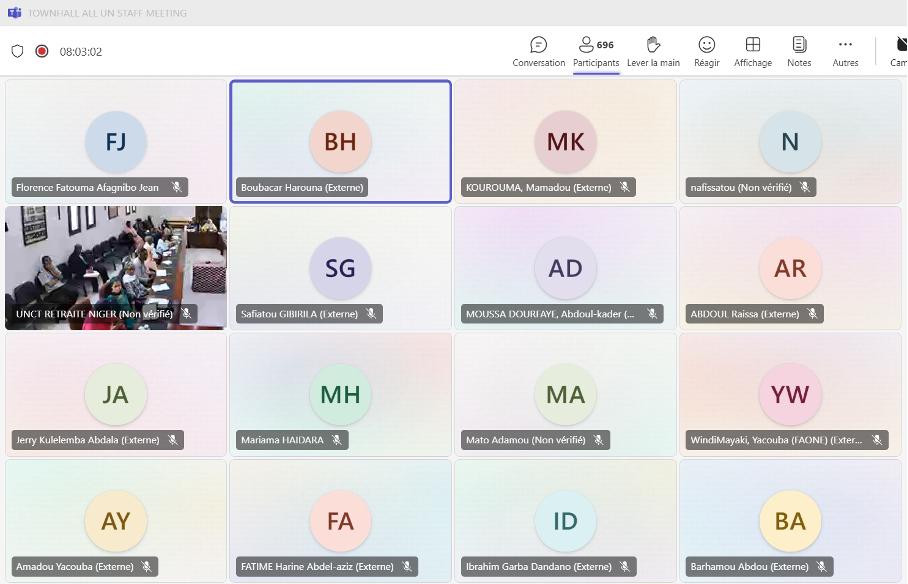
Task: Click name label Barhamou Abdou (Externe)
Action: tap(749, 566)
